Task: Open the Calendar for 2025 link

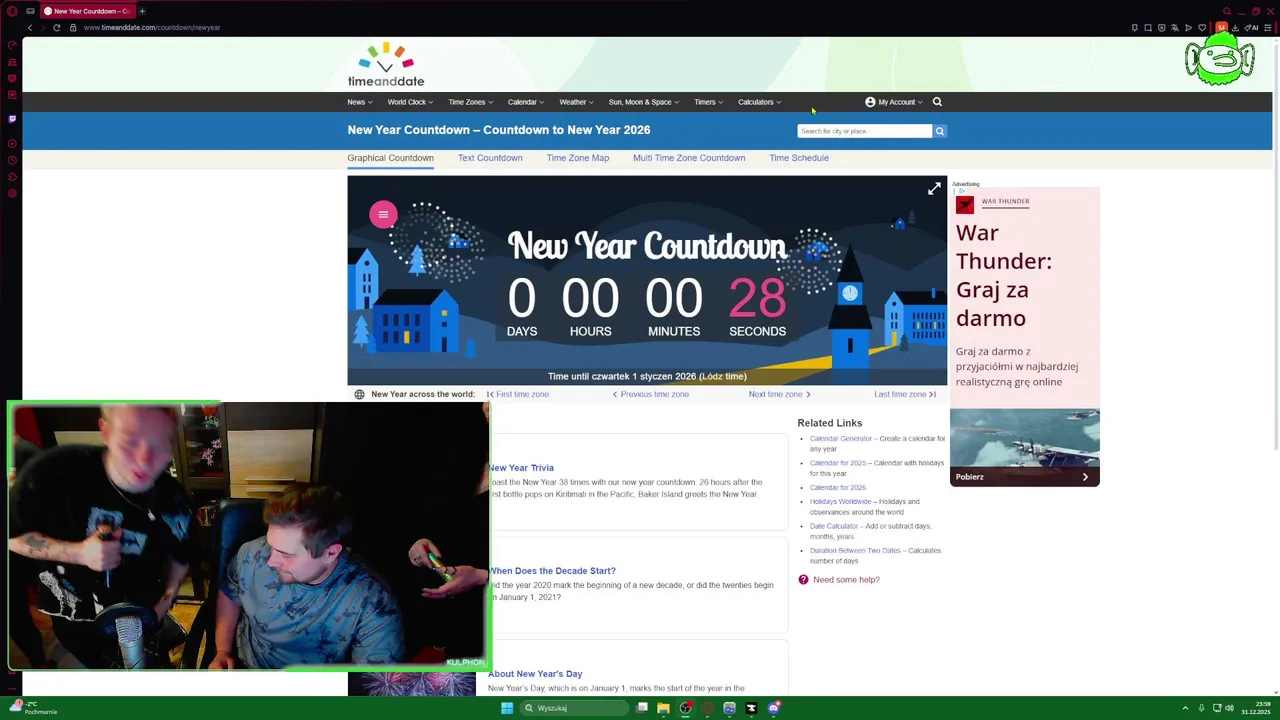Action: (838, 463)
